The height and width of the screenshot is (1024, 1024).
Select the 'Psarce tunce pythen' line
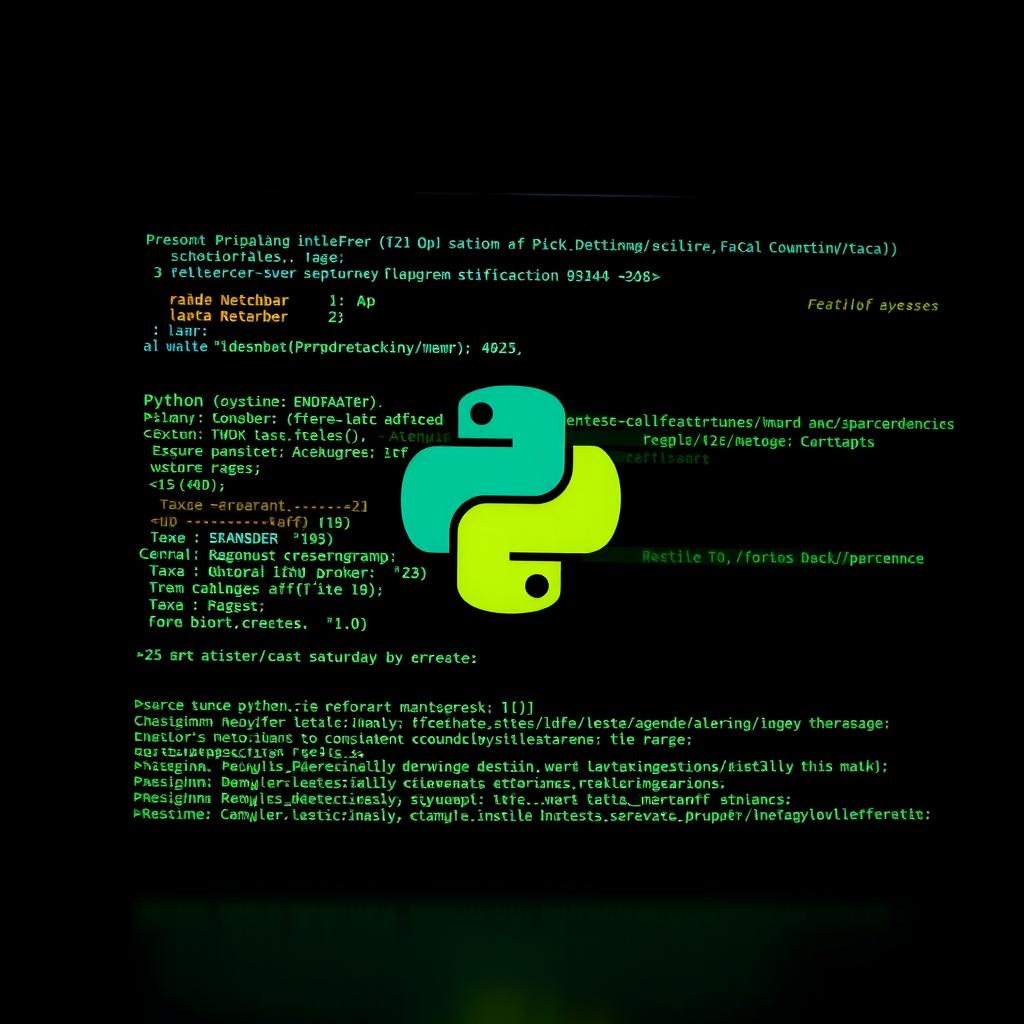[x=334, y=707]
